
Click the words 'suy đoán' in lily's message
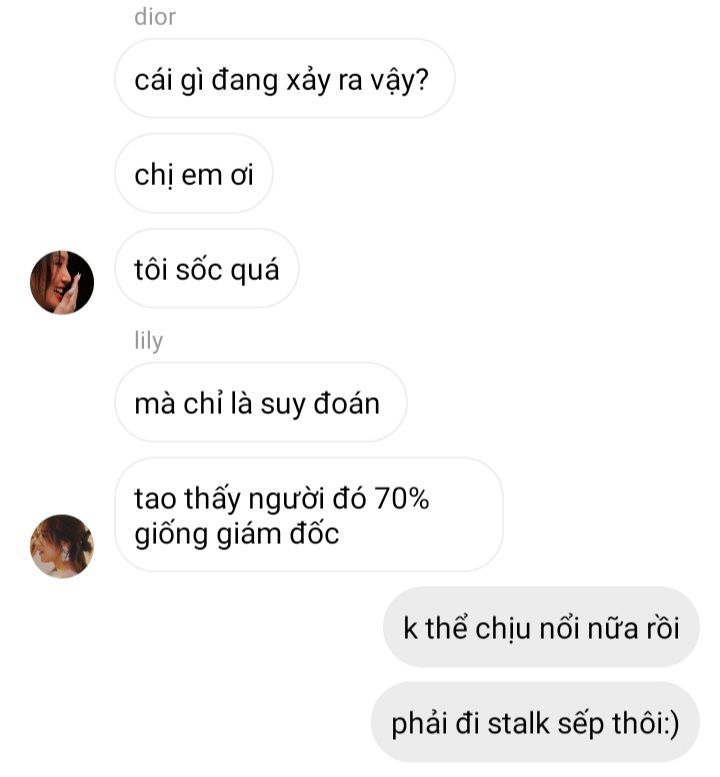[320, 404]
